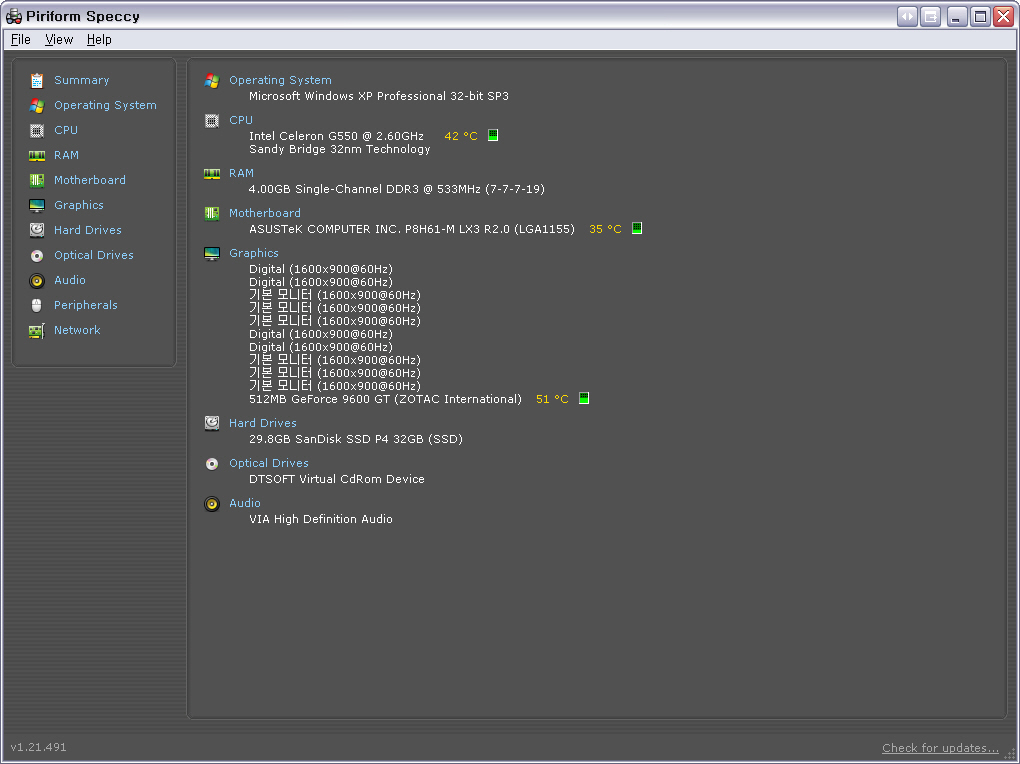Click the RAM heading link in summary

click(241, 173)
